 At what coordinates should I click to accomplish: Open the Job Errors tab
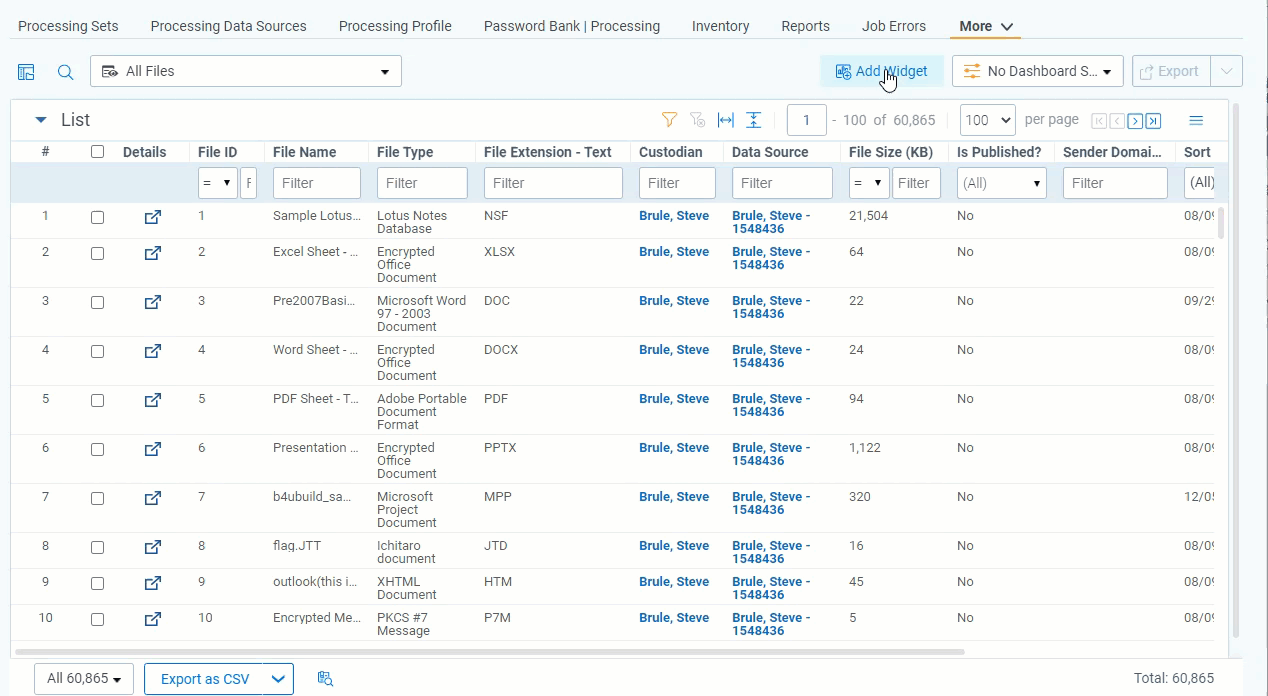[893, 26]
